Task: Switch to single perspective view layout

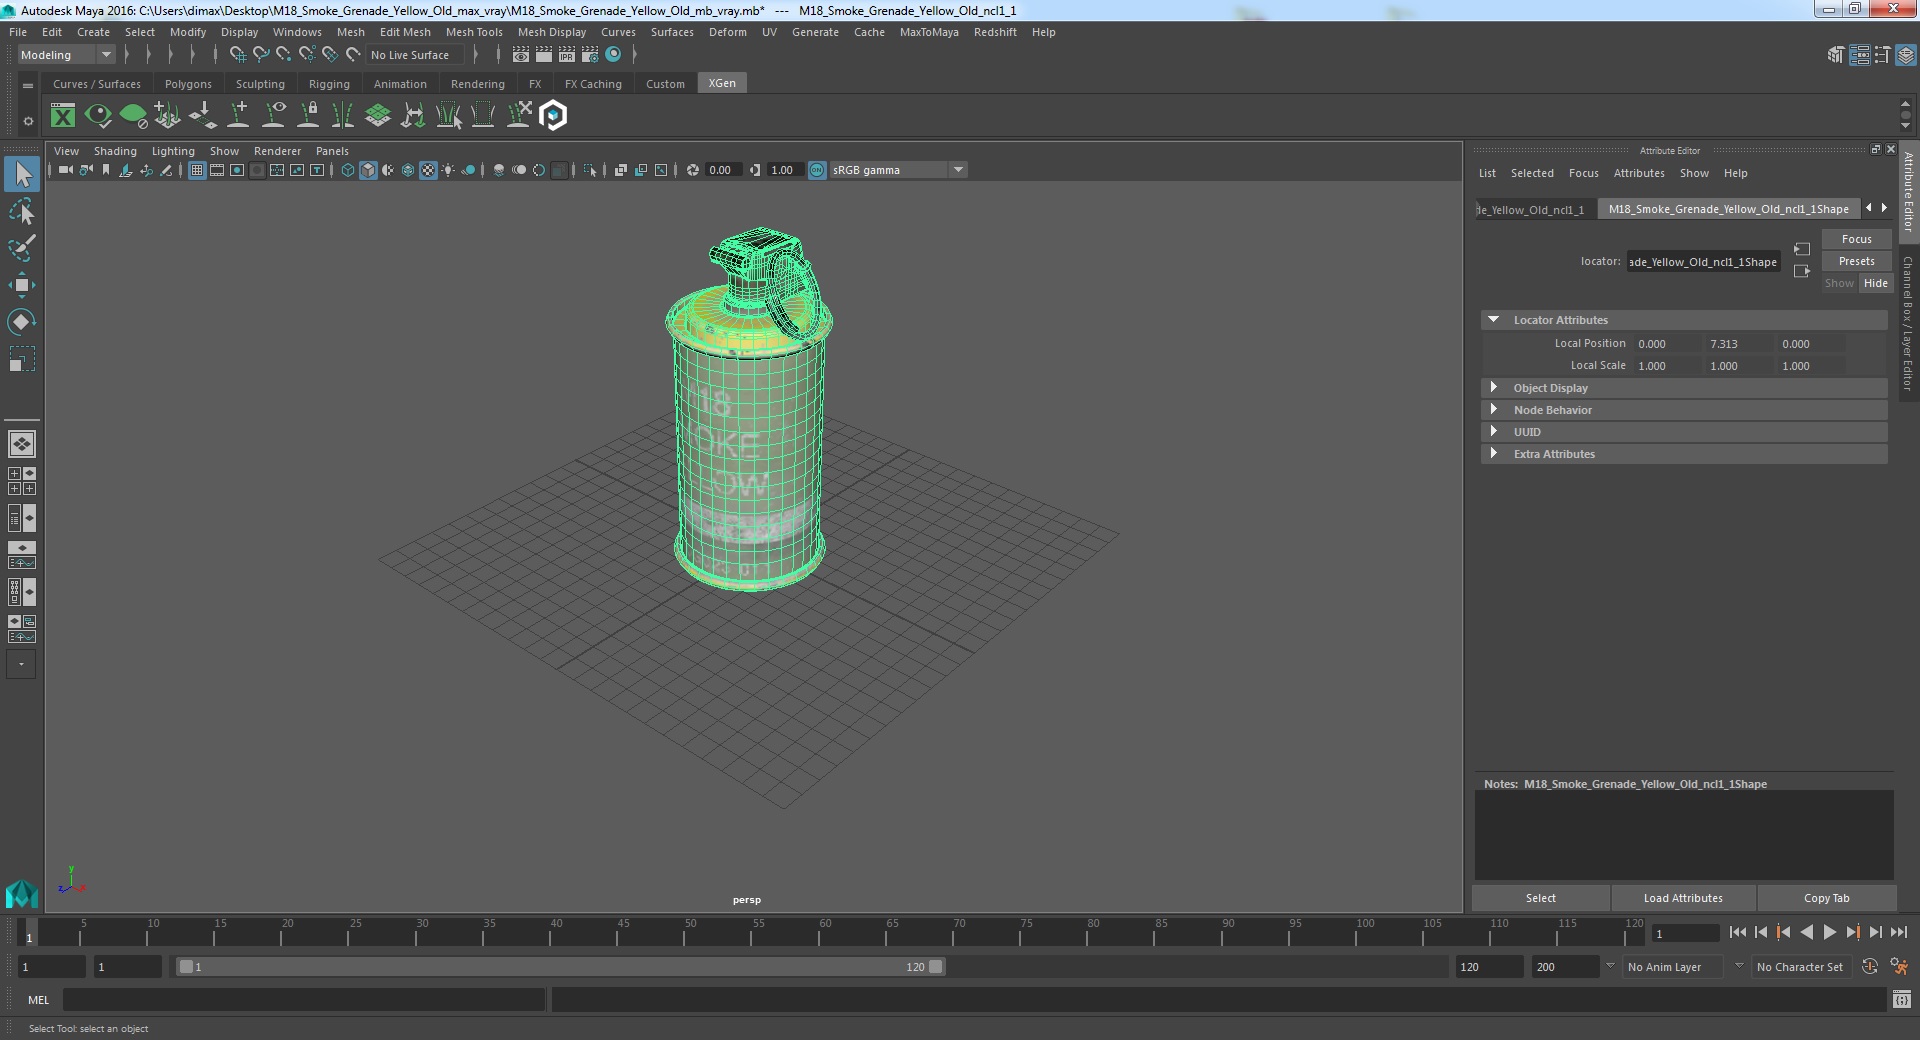Action: [x=22, y=443]
